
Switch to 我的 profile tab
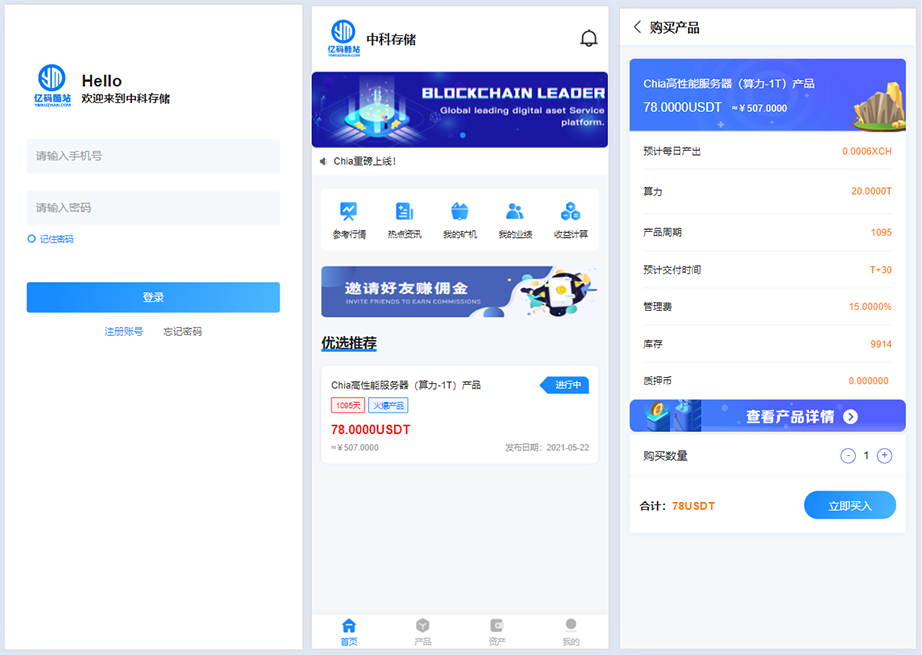tap(571, 632)
